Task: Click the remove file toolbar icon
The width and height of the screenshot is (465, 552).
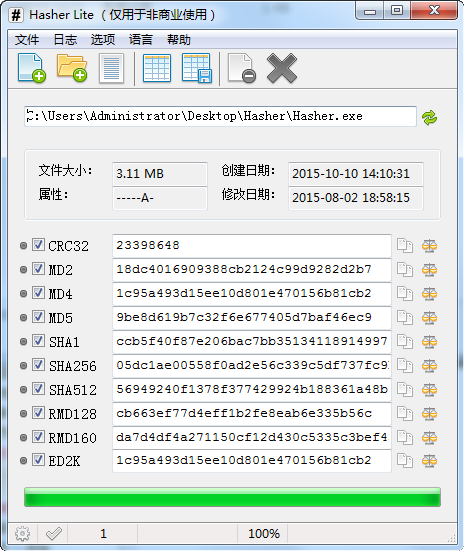Action: coord(242,68)
